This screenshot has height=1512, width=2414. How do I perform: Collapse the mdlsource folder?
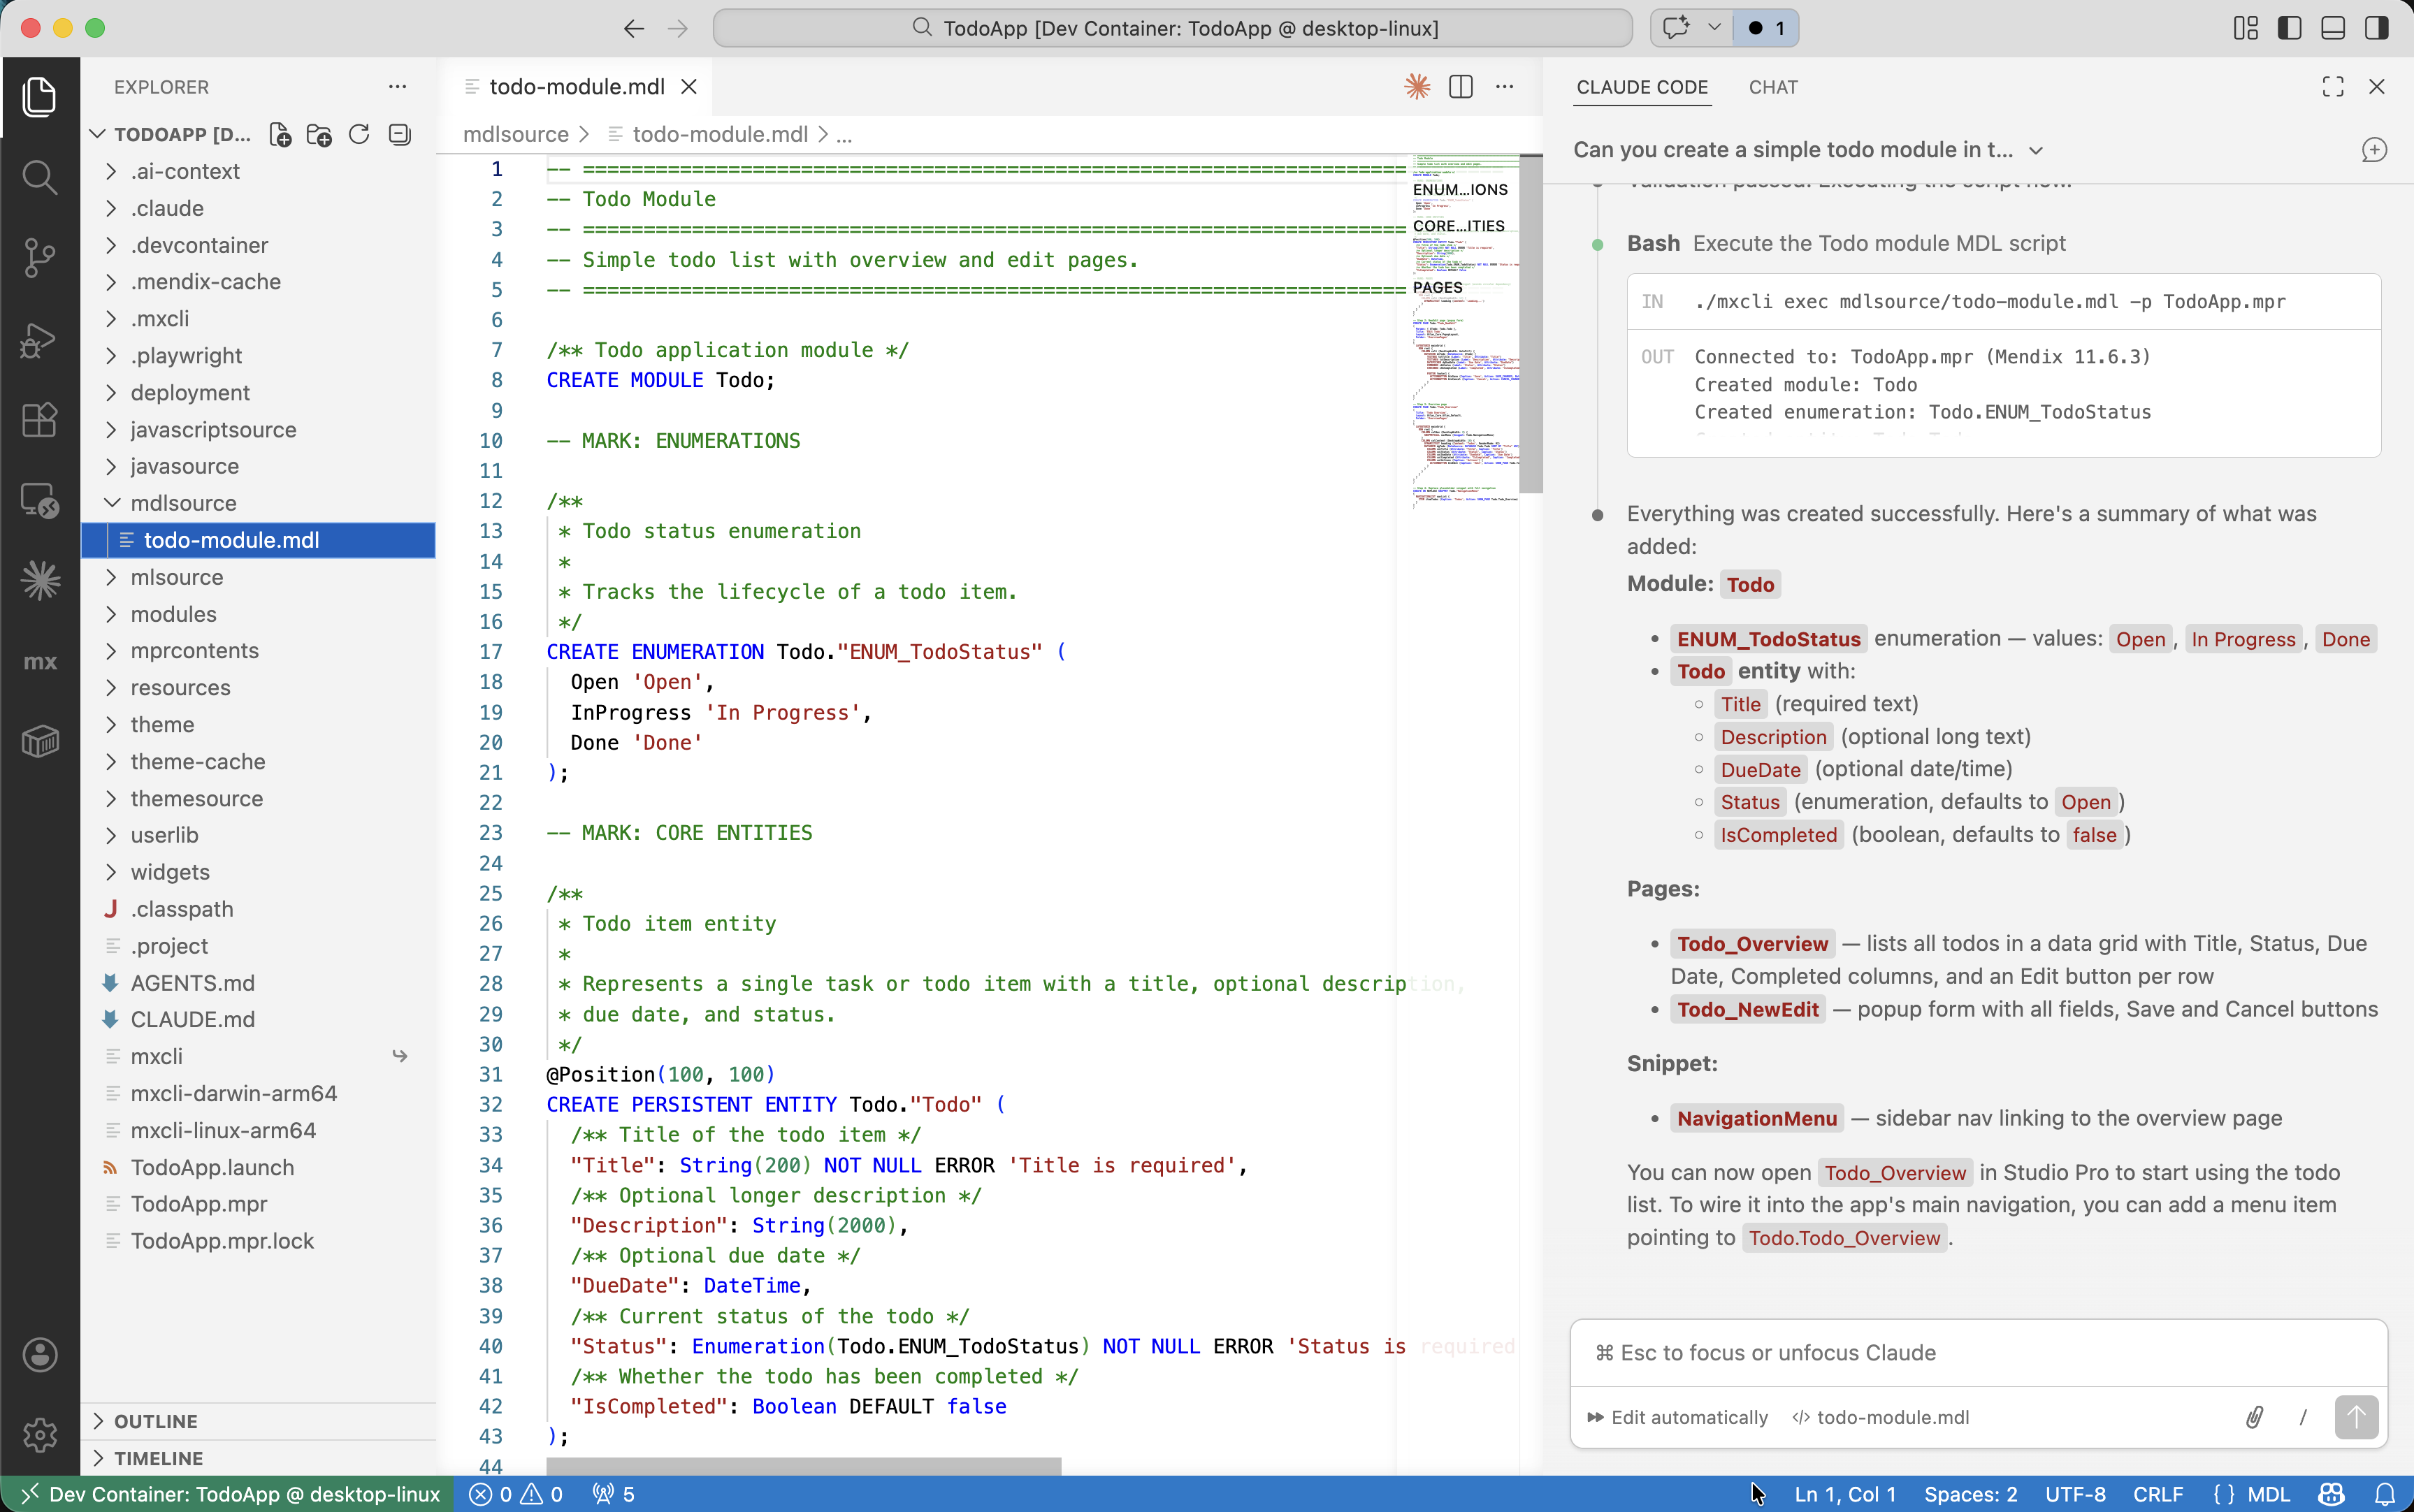pyautogui.click(x=258, y=503)
